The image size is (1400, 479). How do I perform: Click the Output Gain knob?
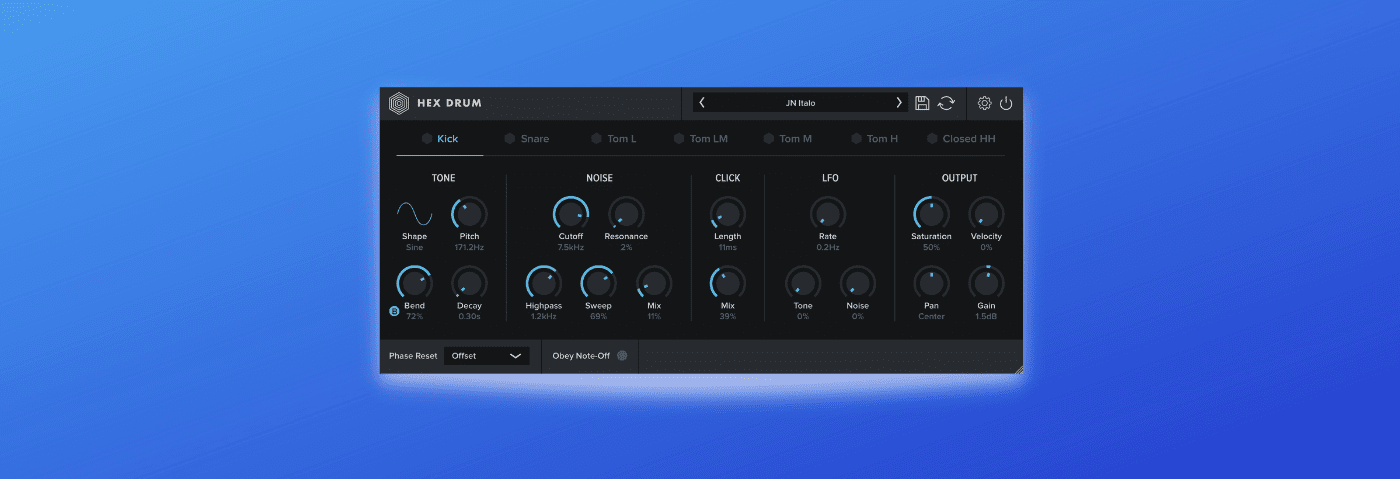point(986,283)
